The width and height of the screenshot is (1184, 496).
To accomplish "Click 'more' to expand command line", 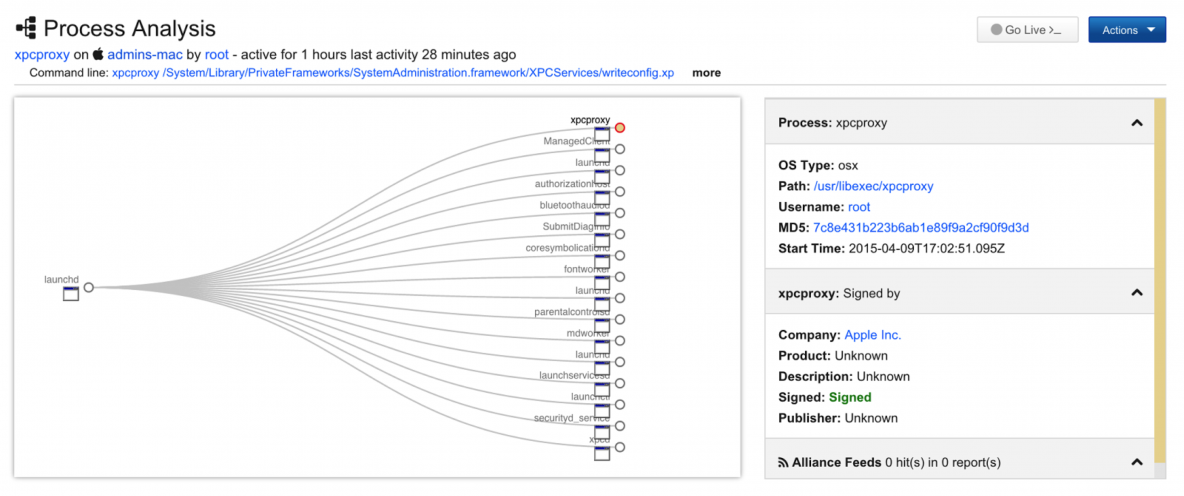I will point(706,73).
